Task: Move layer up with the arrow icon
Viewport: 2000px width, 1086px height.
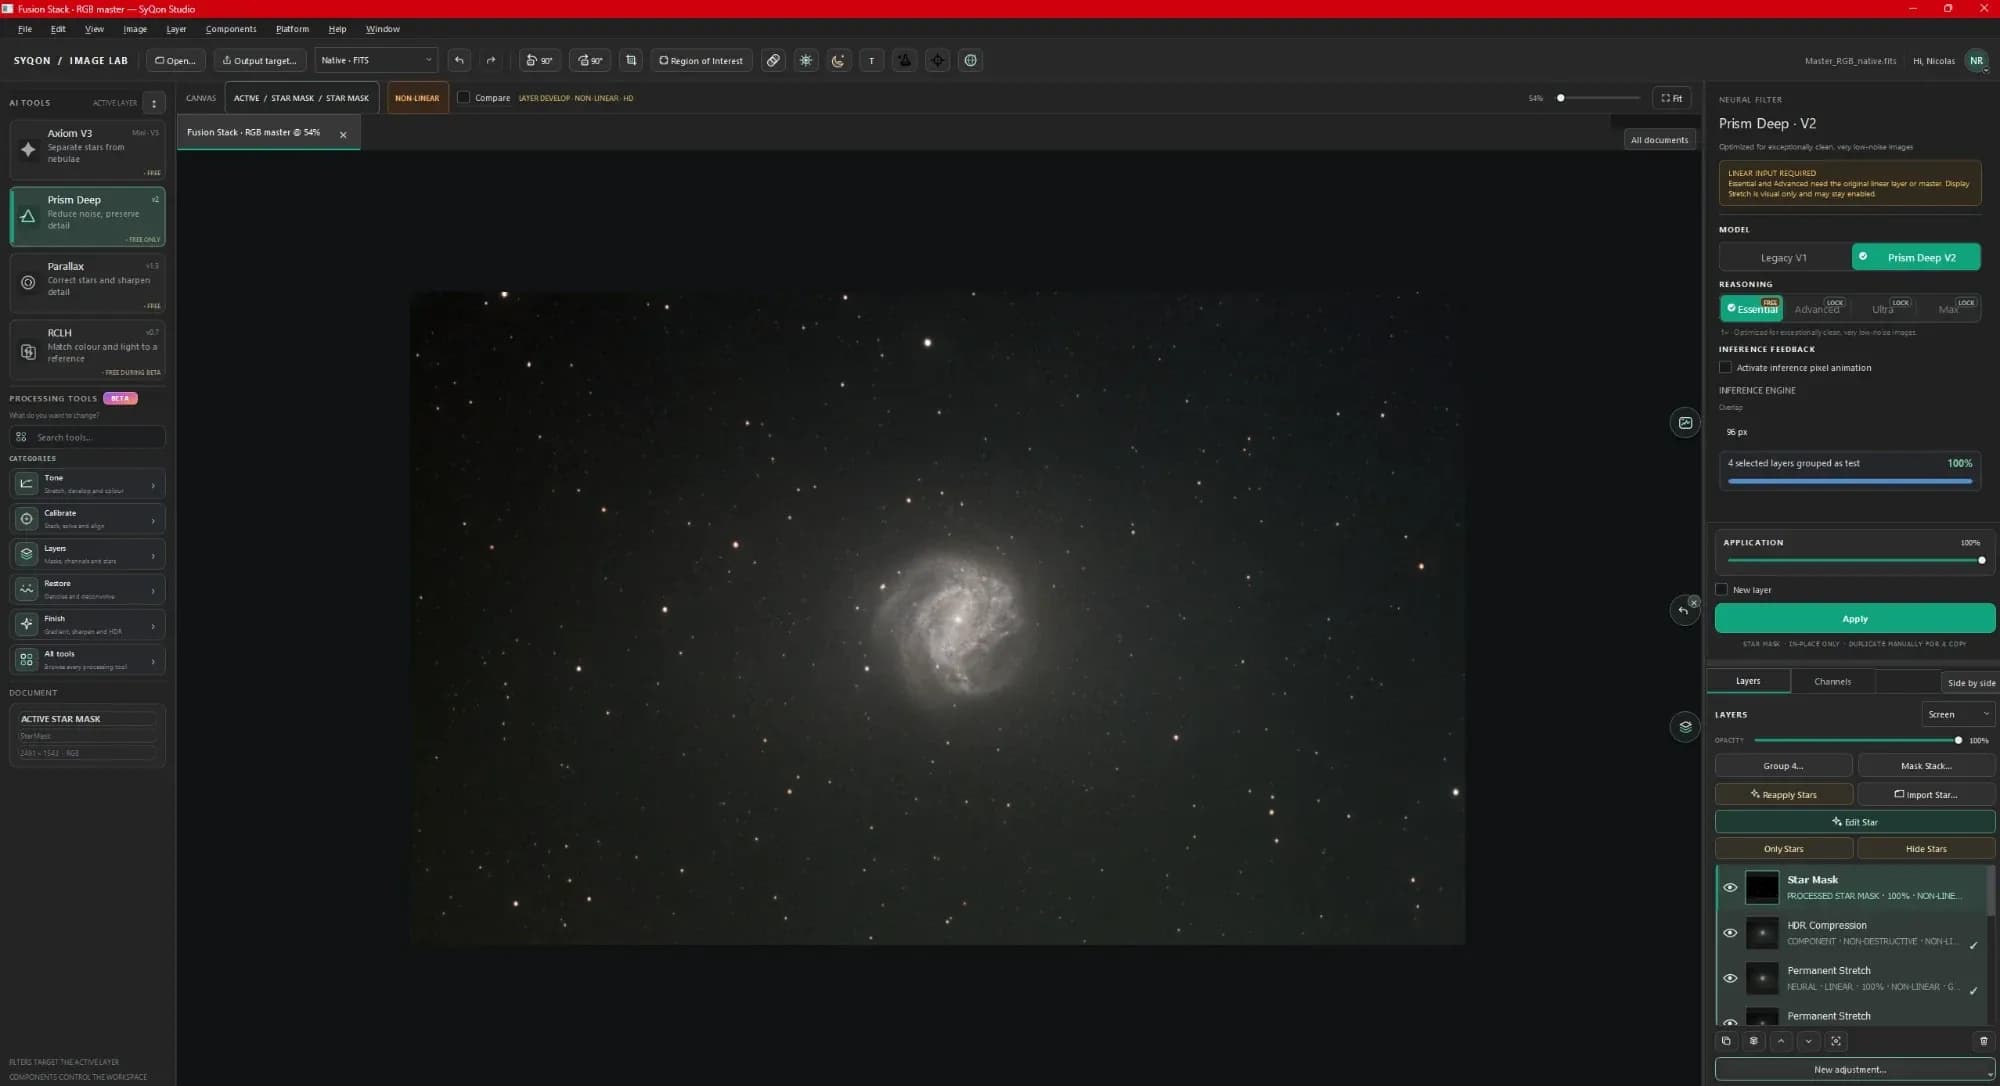Action: point(1781,1041)
